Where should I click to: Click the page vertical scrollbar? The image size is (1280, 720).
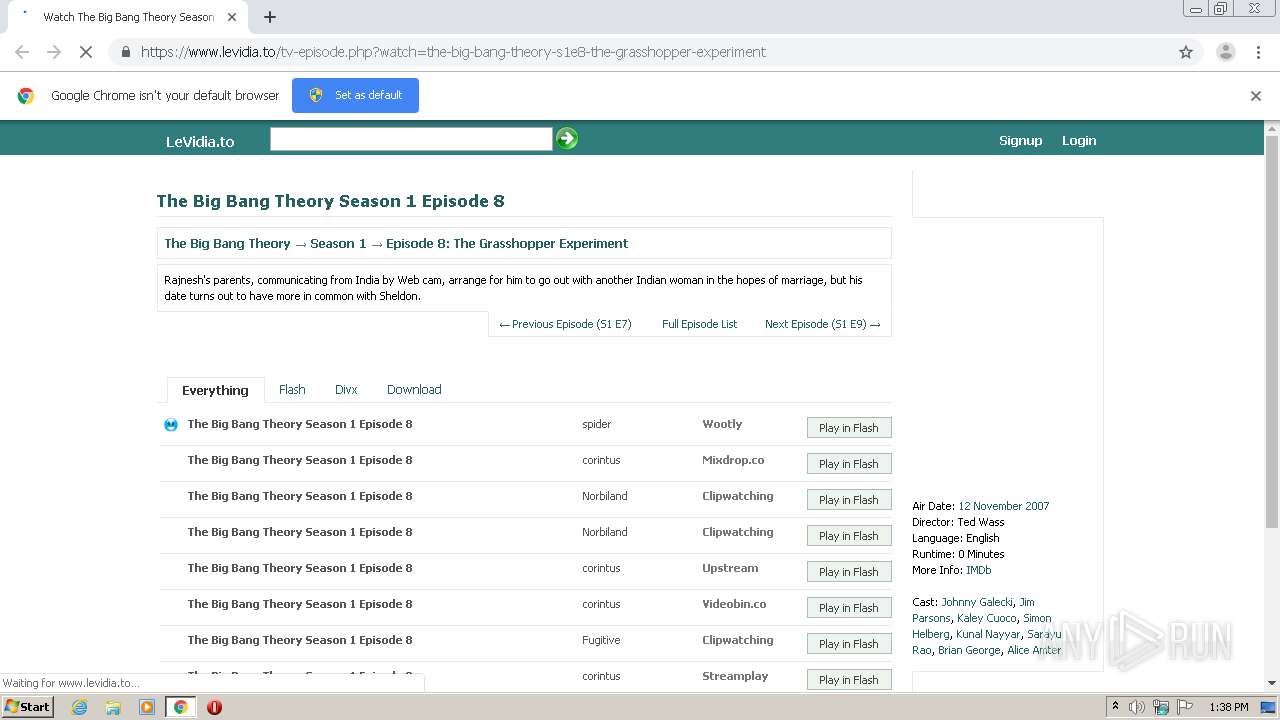1272,330
